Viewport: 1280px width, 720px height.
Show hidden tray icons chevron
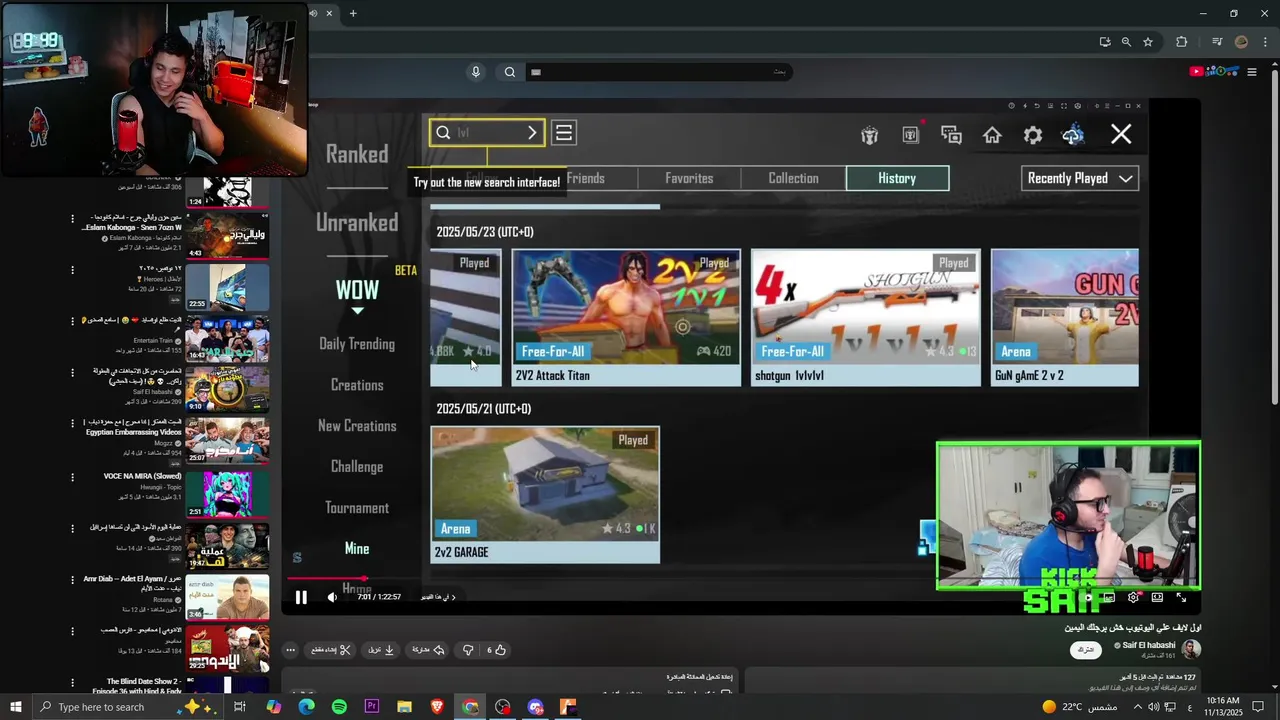(1136, 707)
